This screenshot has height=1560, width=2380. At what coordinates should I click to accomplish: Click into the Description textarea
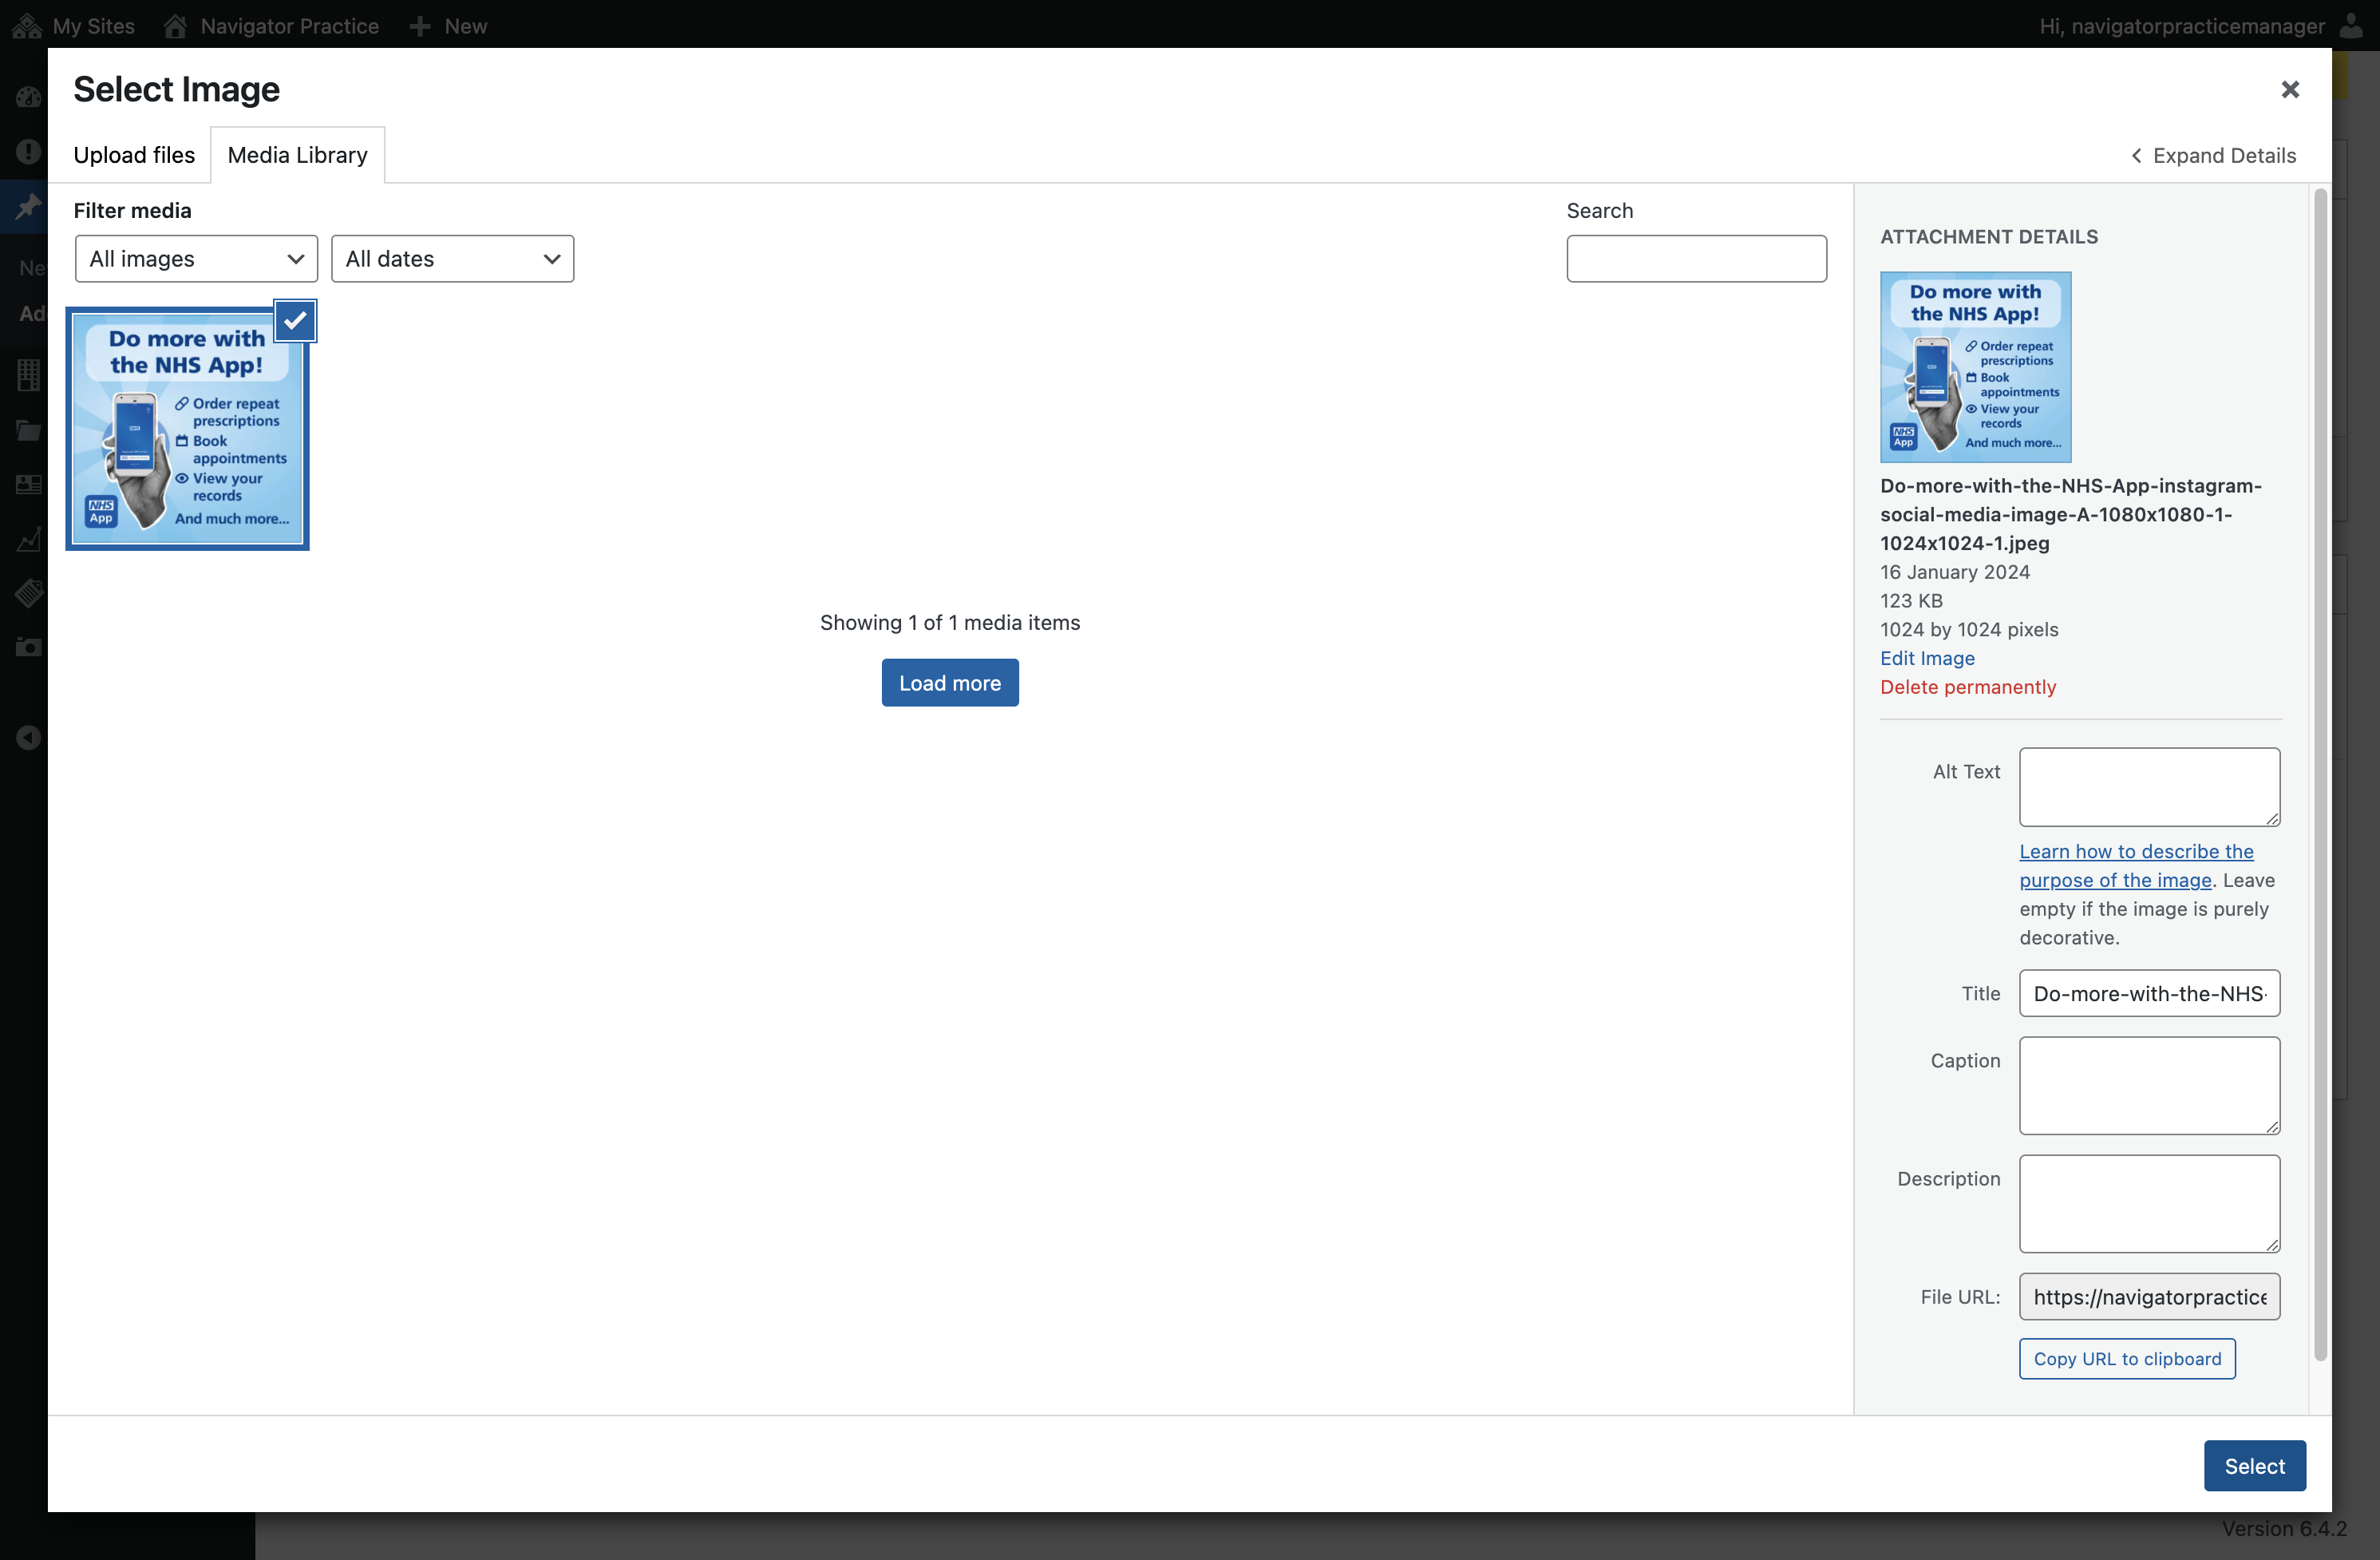click(2150, 1204)
